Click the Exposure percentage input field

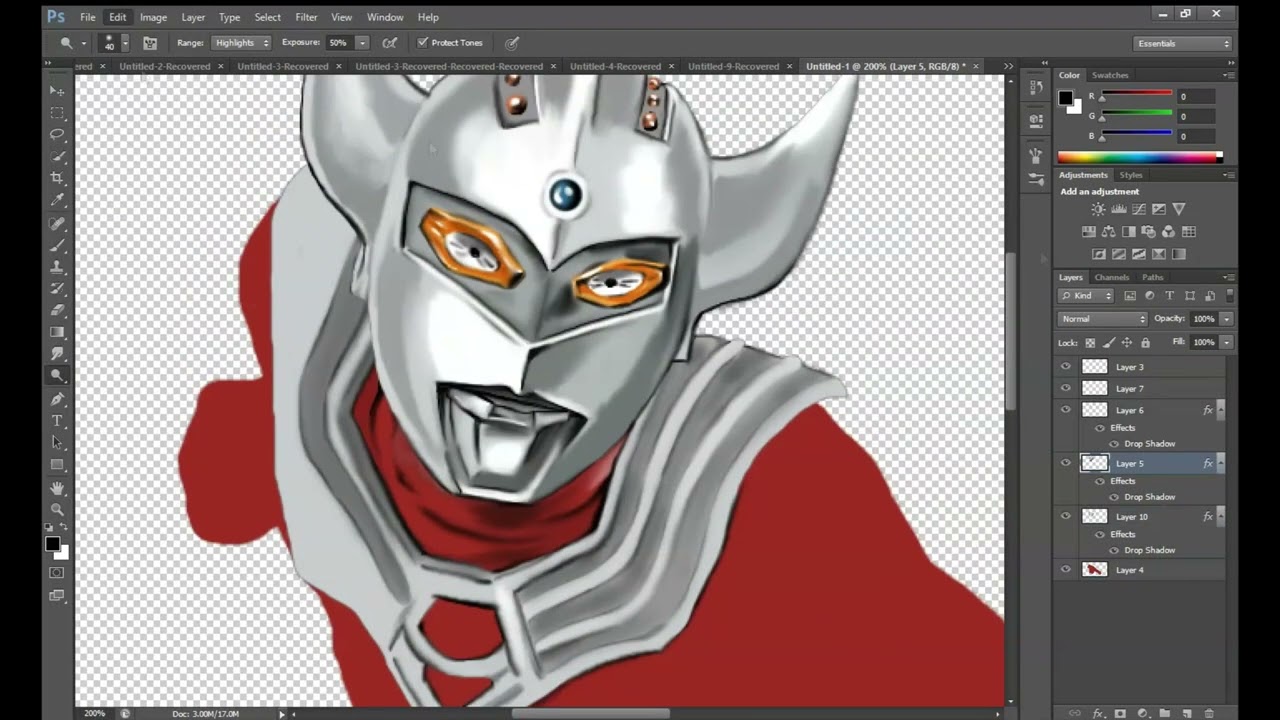339,43
